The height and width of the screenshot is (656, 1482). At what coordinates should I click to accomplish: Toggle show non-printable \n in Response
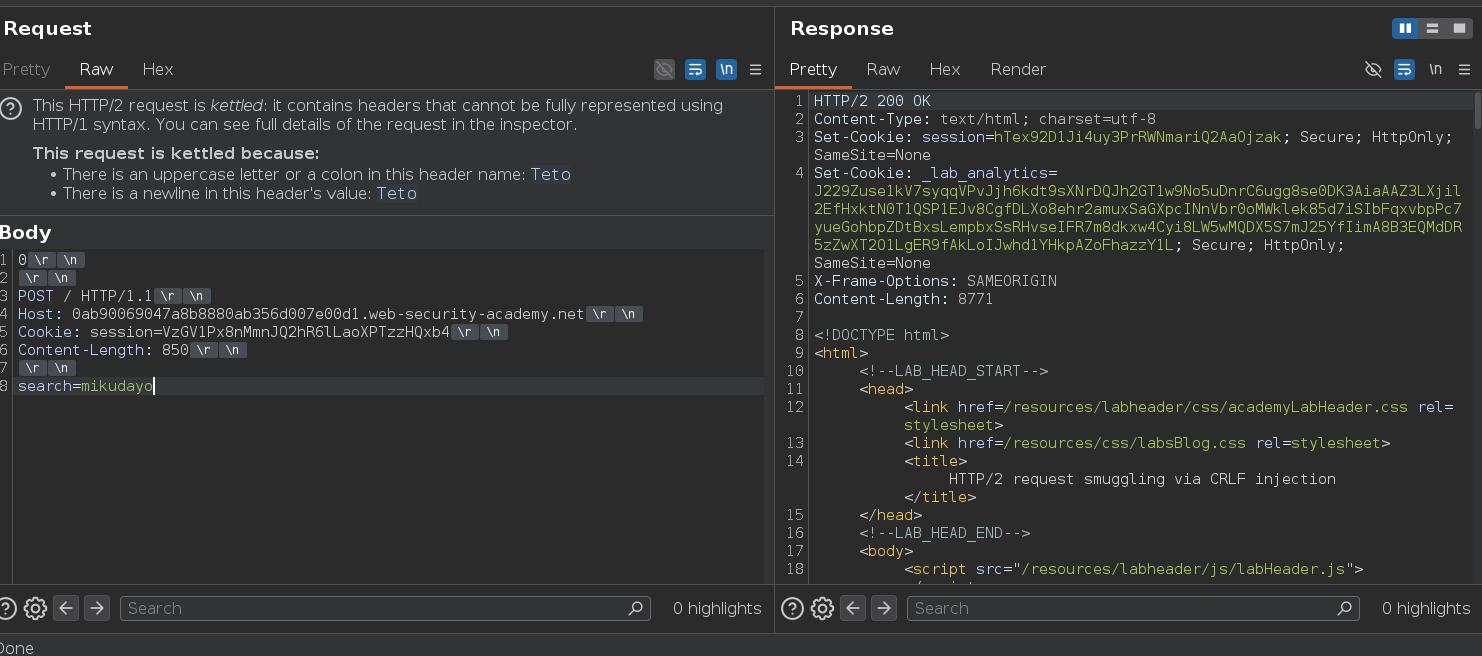point(1436,69)
